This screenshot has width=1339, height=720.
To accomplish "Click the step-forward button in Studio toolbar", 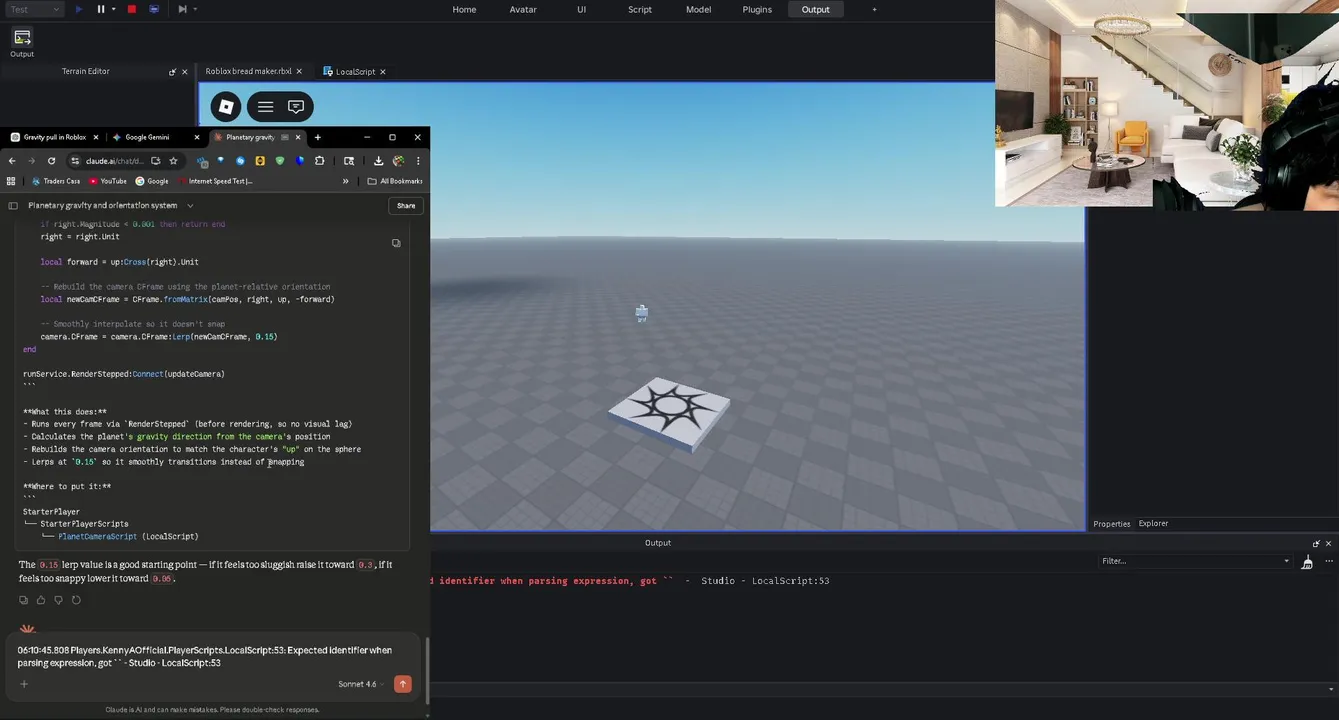I will (182, 9).
